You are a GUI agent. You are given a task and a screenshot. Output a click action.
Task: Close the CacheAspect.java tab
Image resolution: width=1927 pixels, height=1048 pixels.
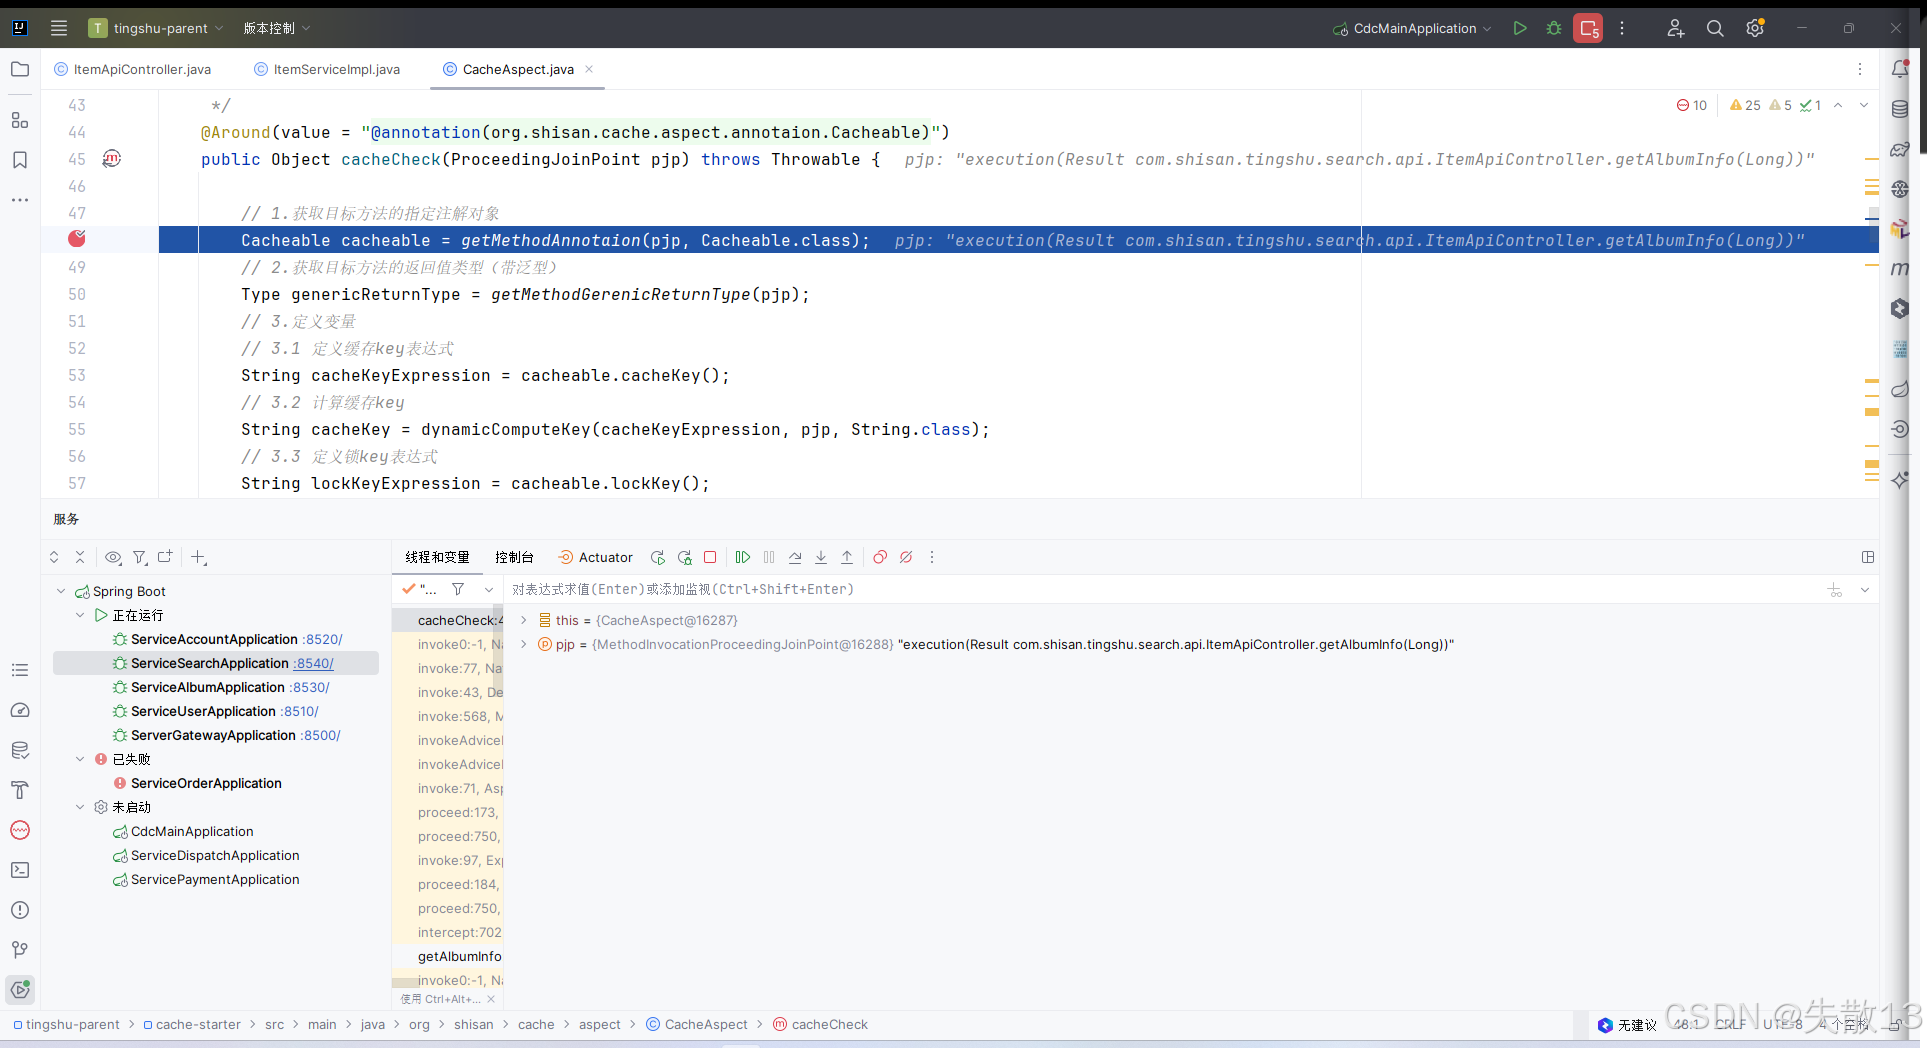pyautogui.click(x=589, y=69)
